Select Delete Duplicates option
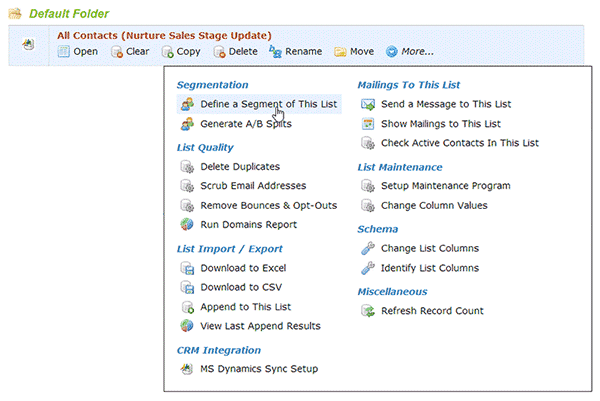 tap(230, 167)
